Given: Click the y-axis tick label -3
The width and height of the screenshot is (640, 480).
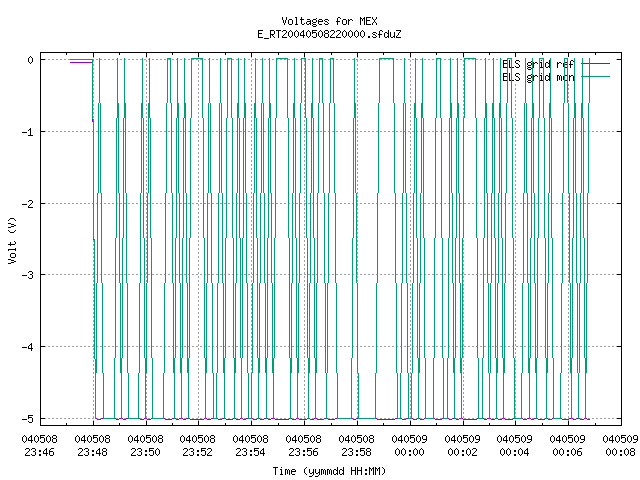Looking at the screenshot, I should pyautogui.click(x=28, y=275).
